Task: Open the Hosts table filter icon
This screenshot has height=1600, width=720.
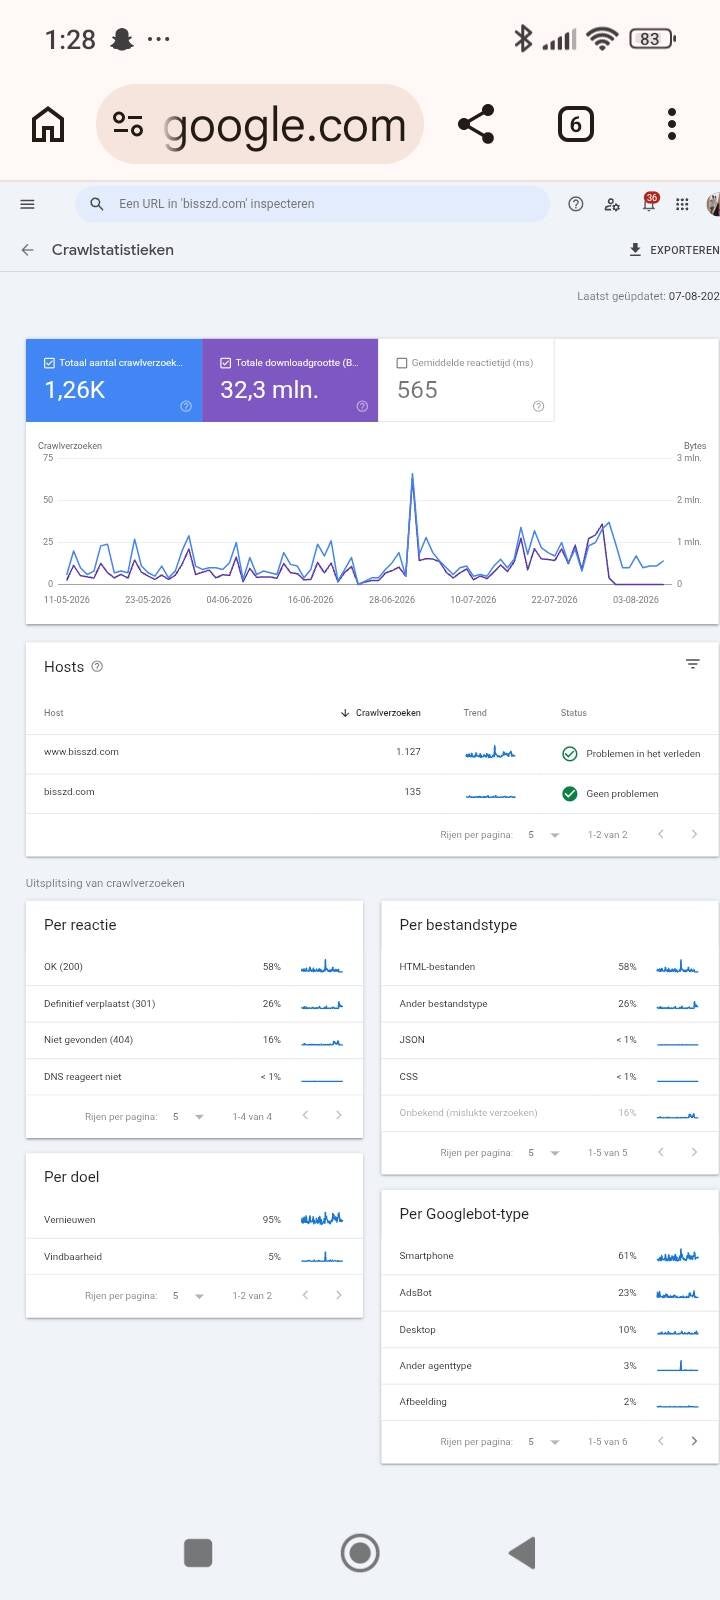Action: click(x=692, y=664)
